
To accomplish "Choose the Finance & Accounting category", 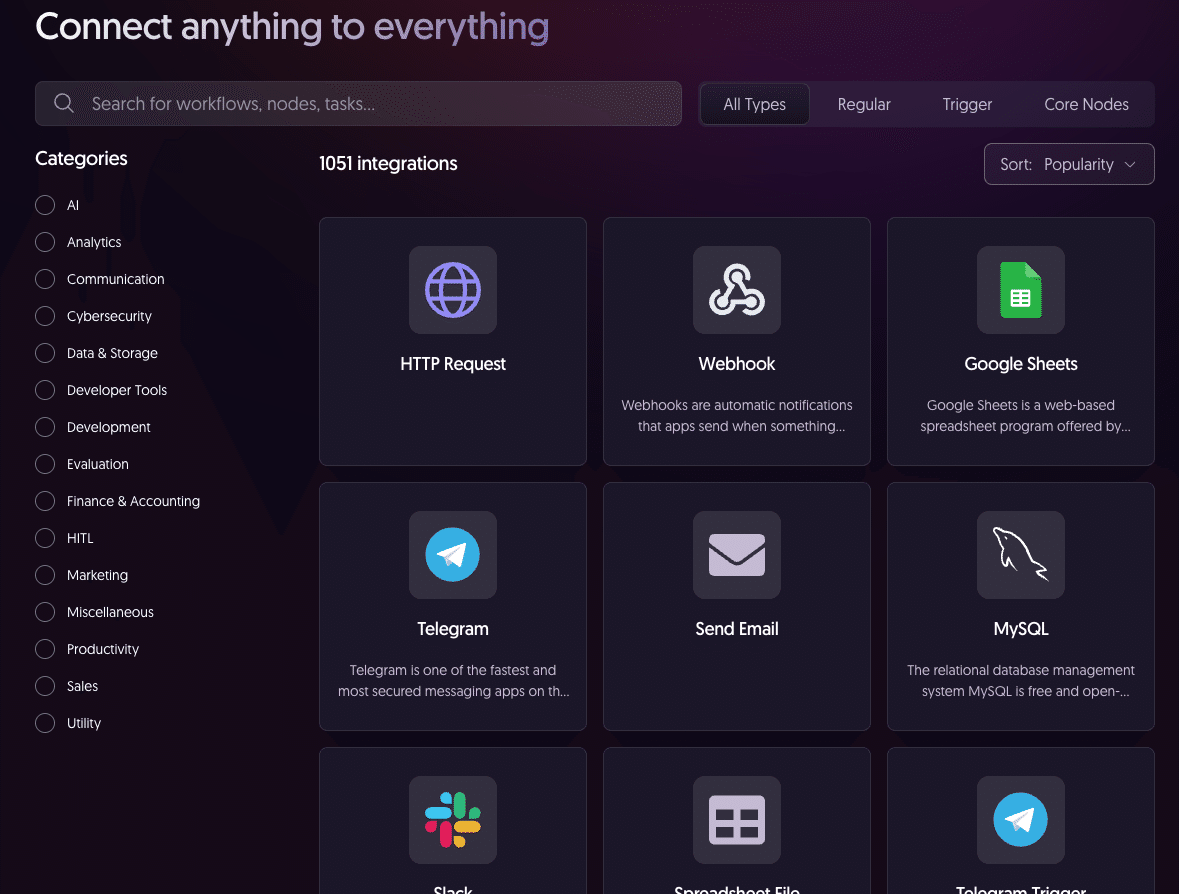I will pyautogui.click(x=45, y=501).
